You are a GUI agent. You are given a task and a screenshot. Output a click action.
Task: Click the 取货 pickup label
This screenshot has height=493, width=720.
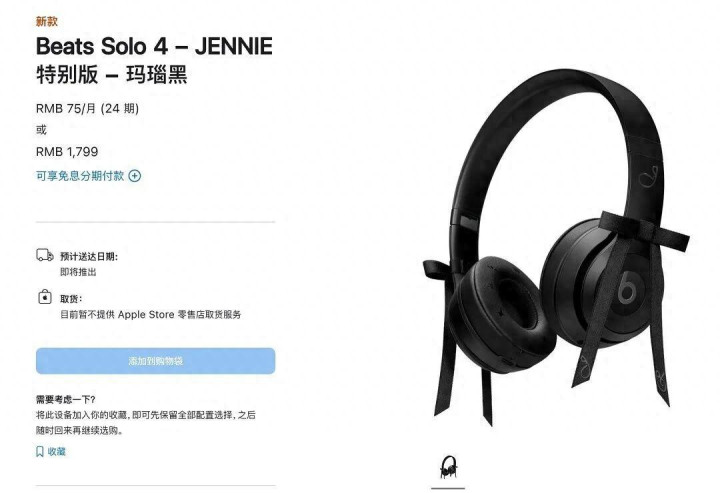click(x=71, y=299)
